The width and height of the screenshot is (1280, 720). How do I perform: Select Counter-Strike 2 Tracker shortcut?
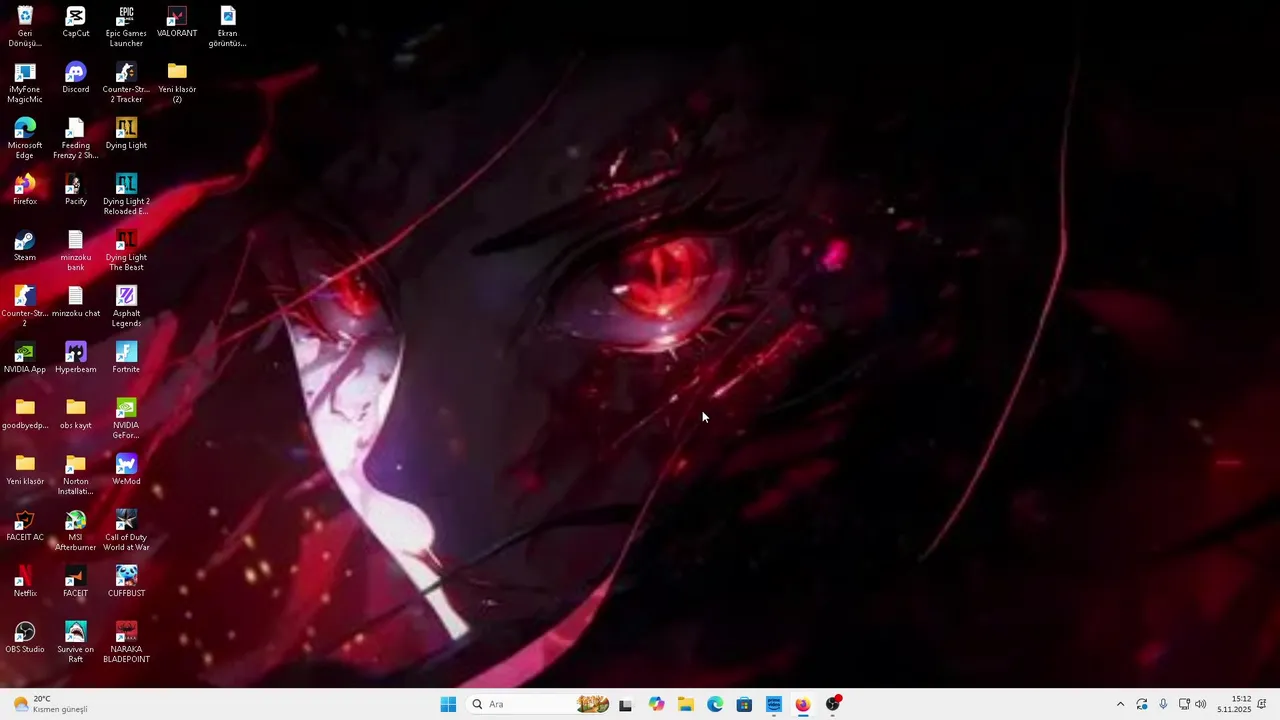click(x=126, y=83)
